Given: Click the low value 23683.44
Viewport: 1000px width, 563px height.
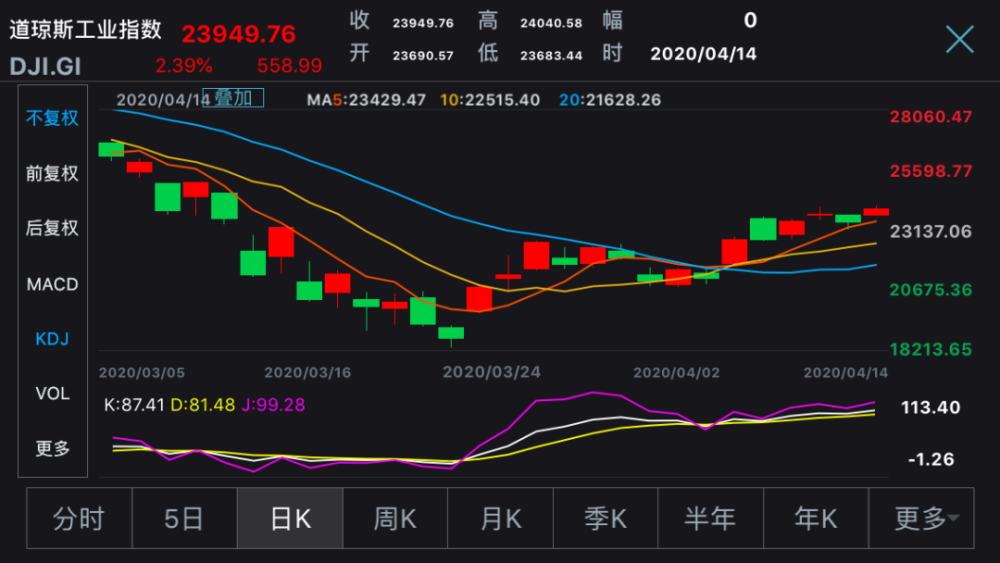Looking at the screenshot, I should click(551, 55).
